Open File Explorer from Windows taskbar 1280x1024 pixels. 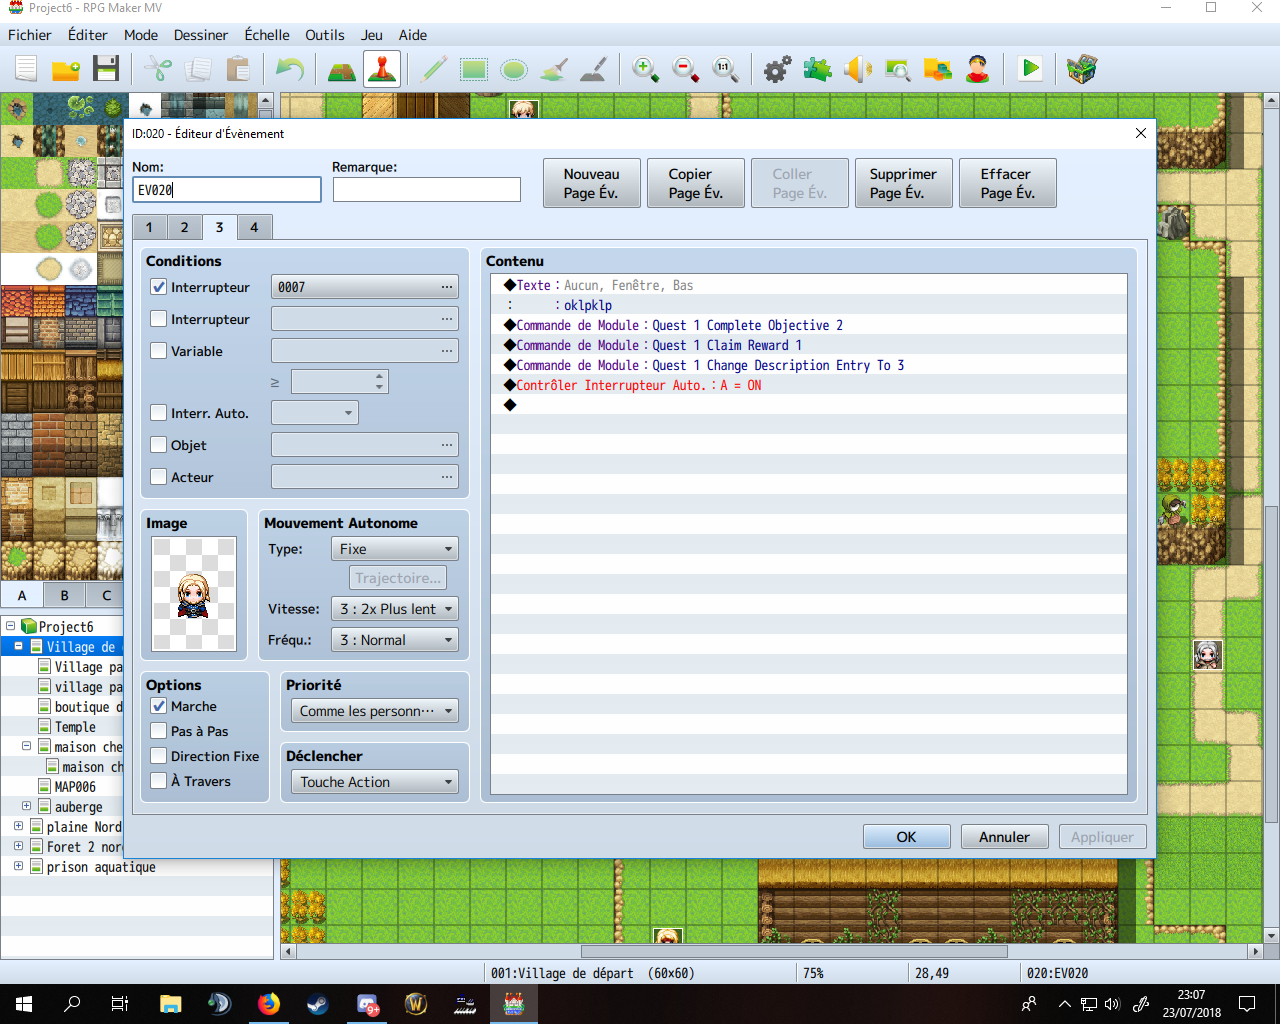(x=171, y=1004)
